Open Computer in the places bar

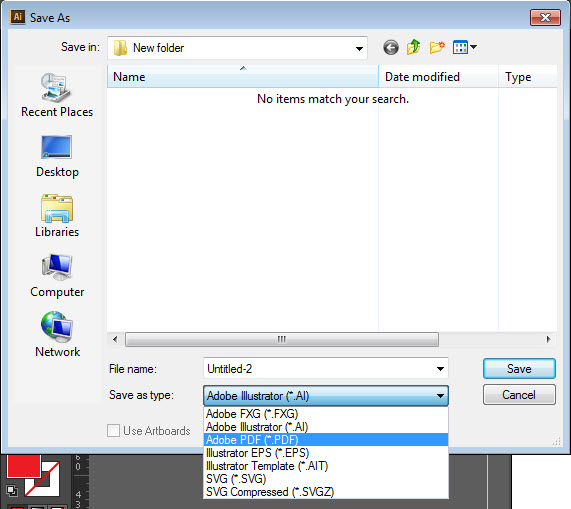(57, 276)
